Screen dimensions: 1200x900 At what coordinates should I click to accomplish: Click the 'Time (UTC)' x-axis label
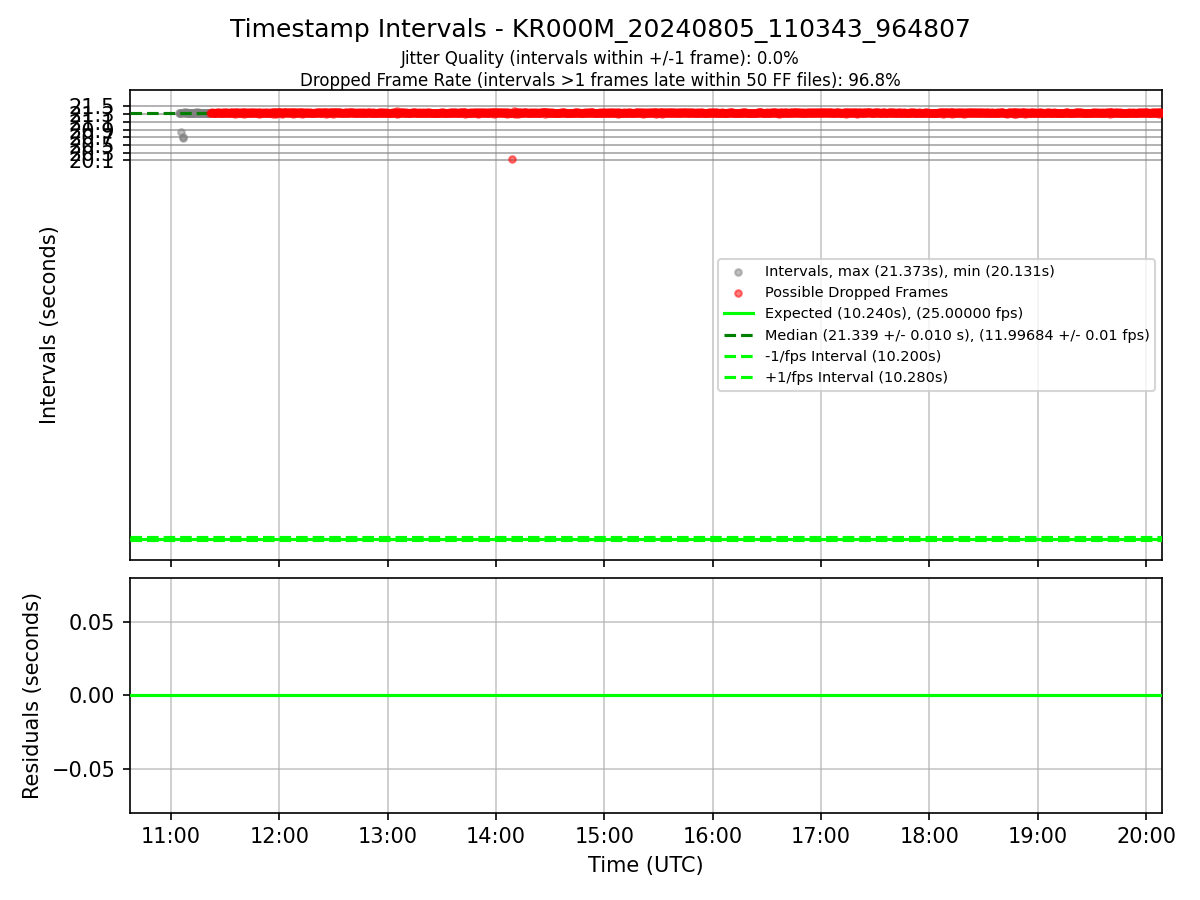645,865
